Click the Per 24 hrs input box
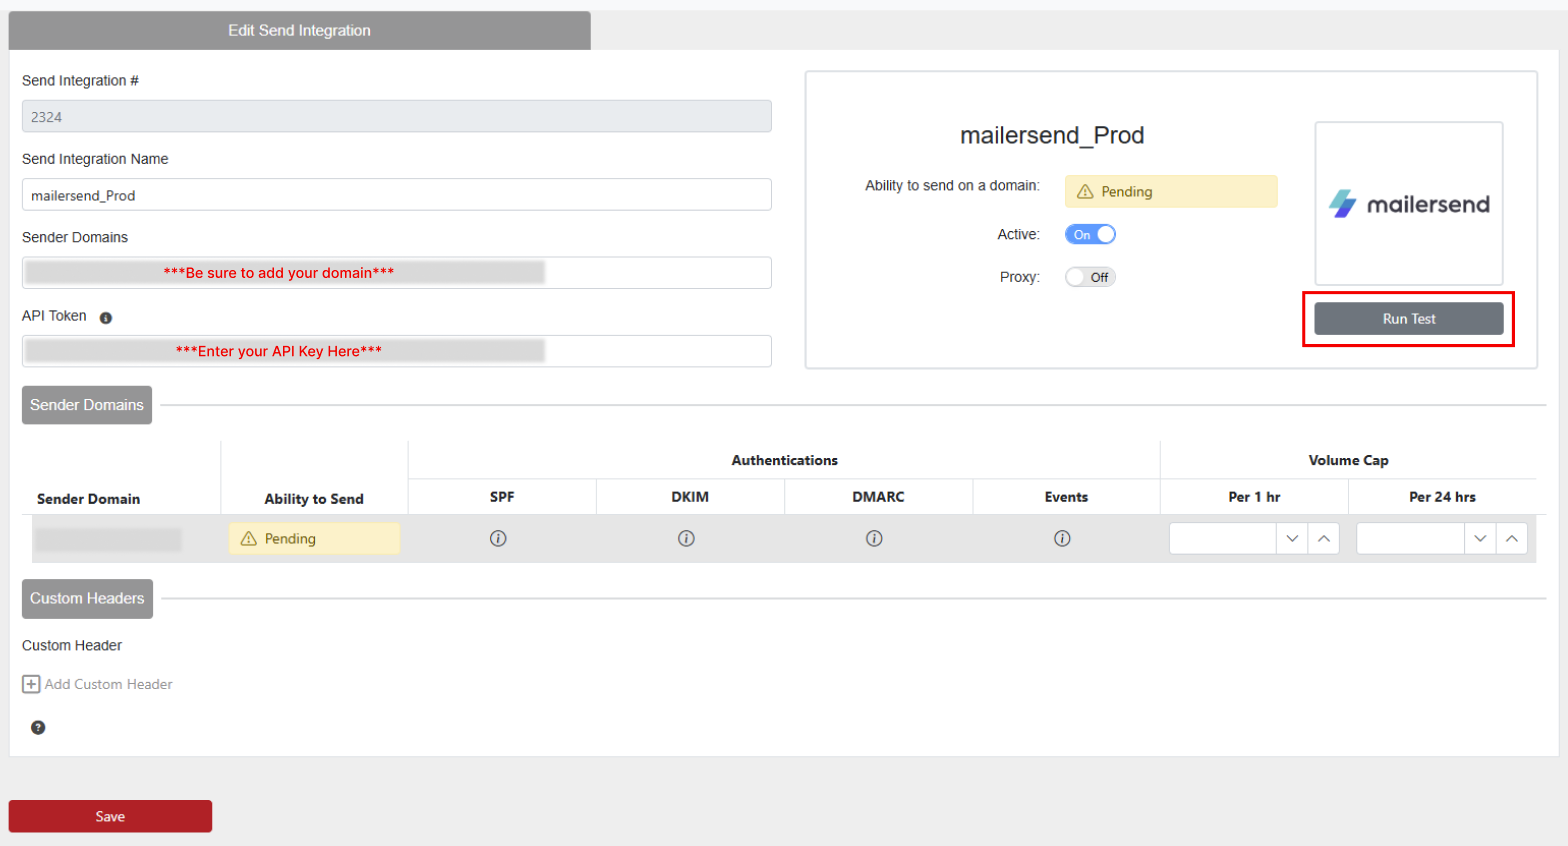Viewport: 1568px width, 846px height. 1410,538
